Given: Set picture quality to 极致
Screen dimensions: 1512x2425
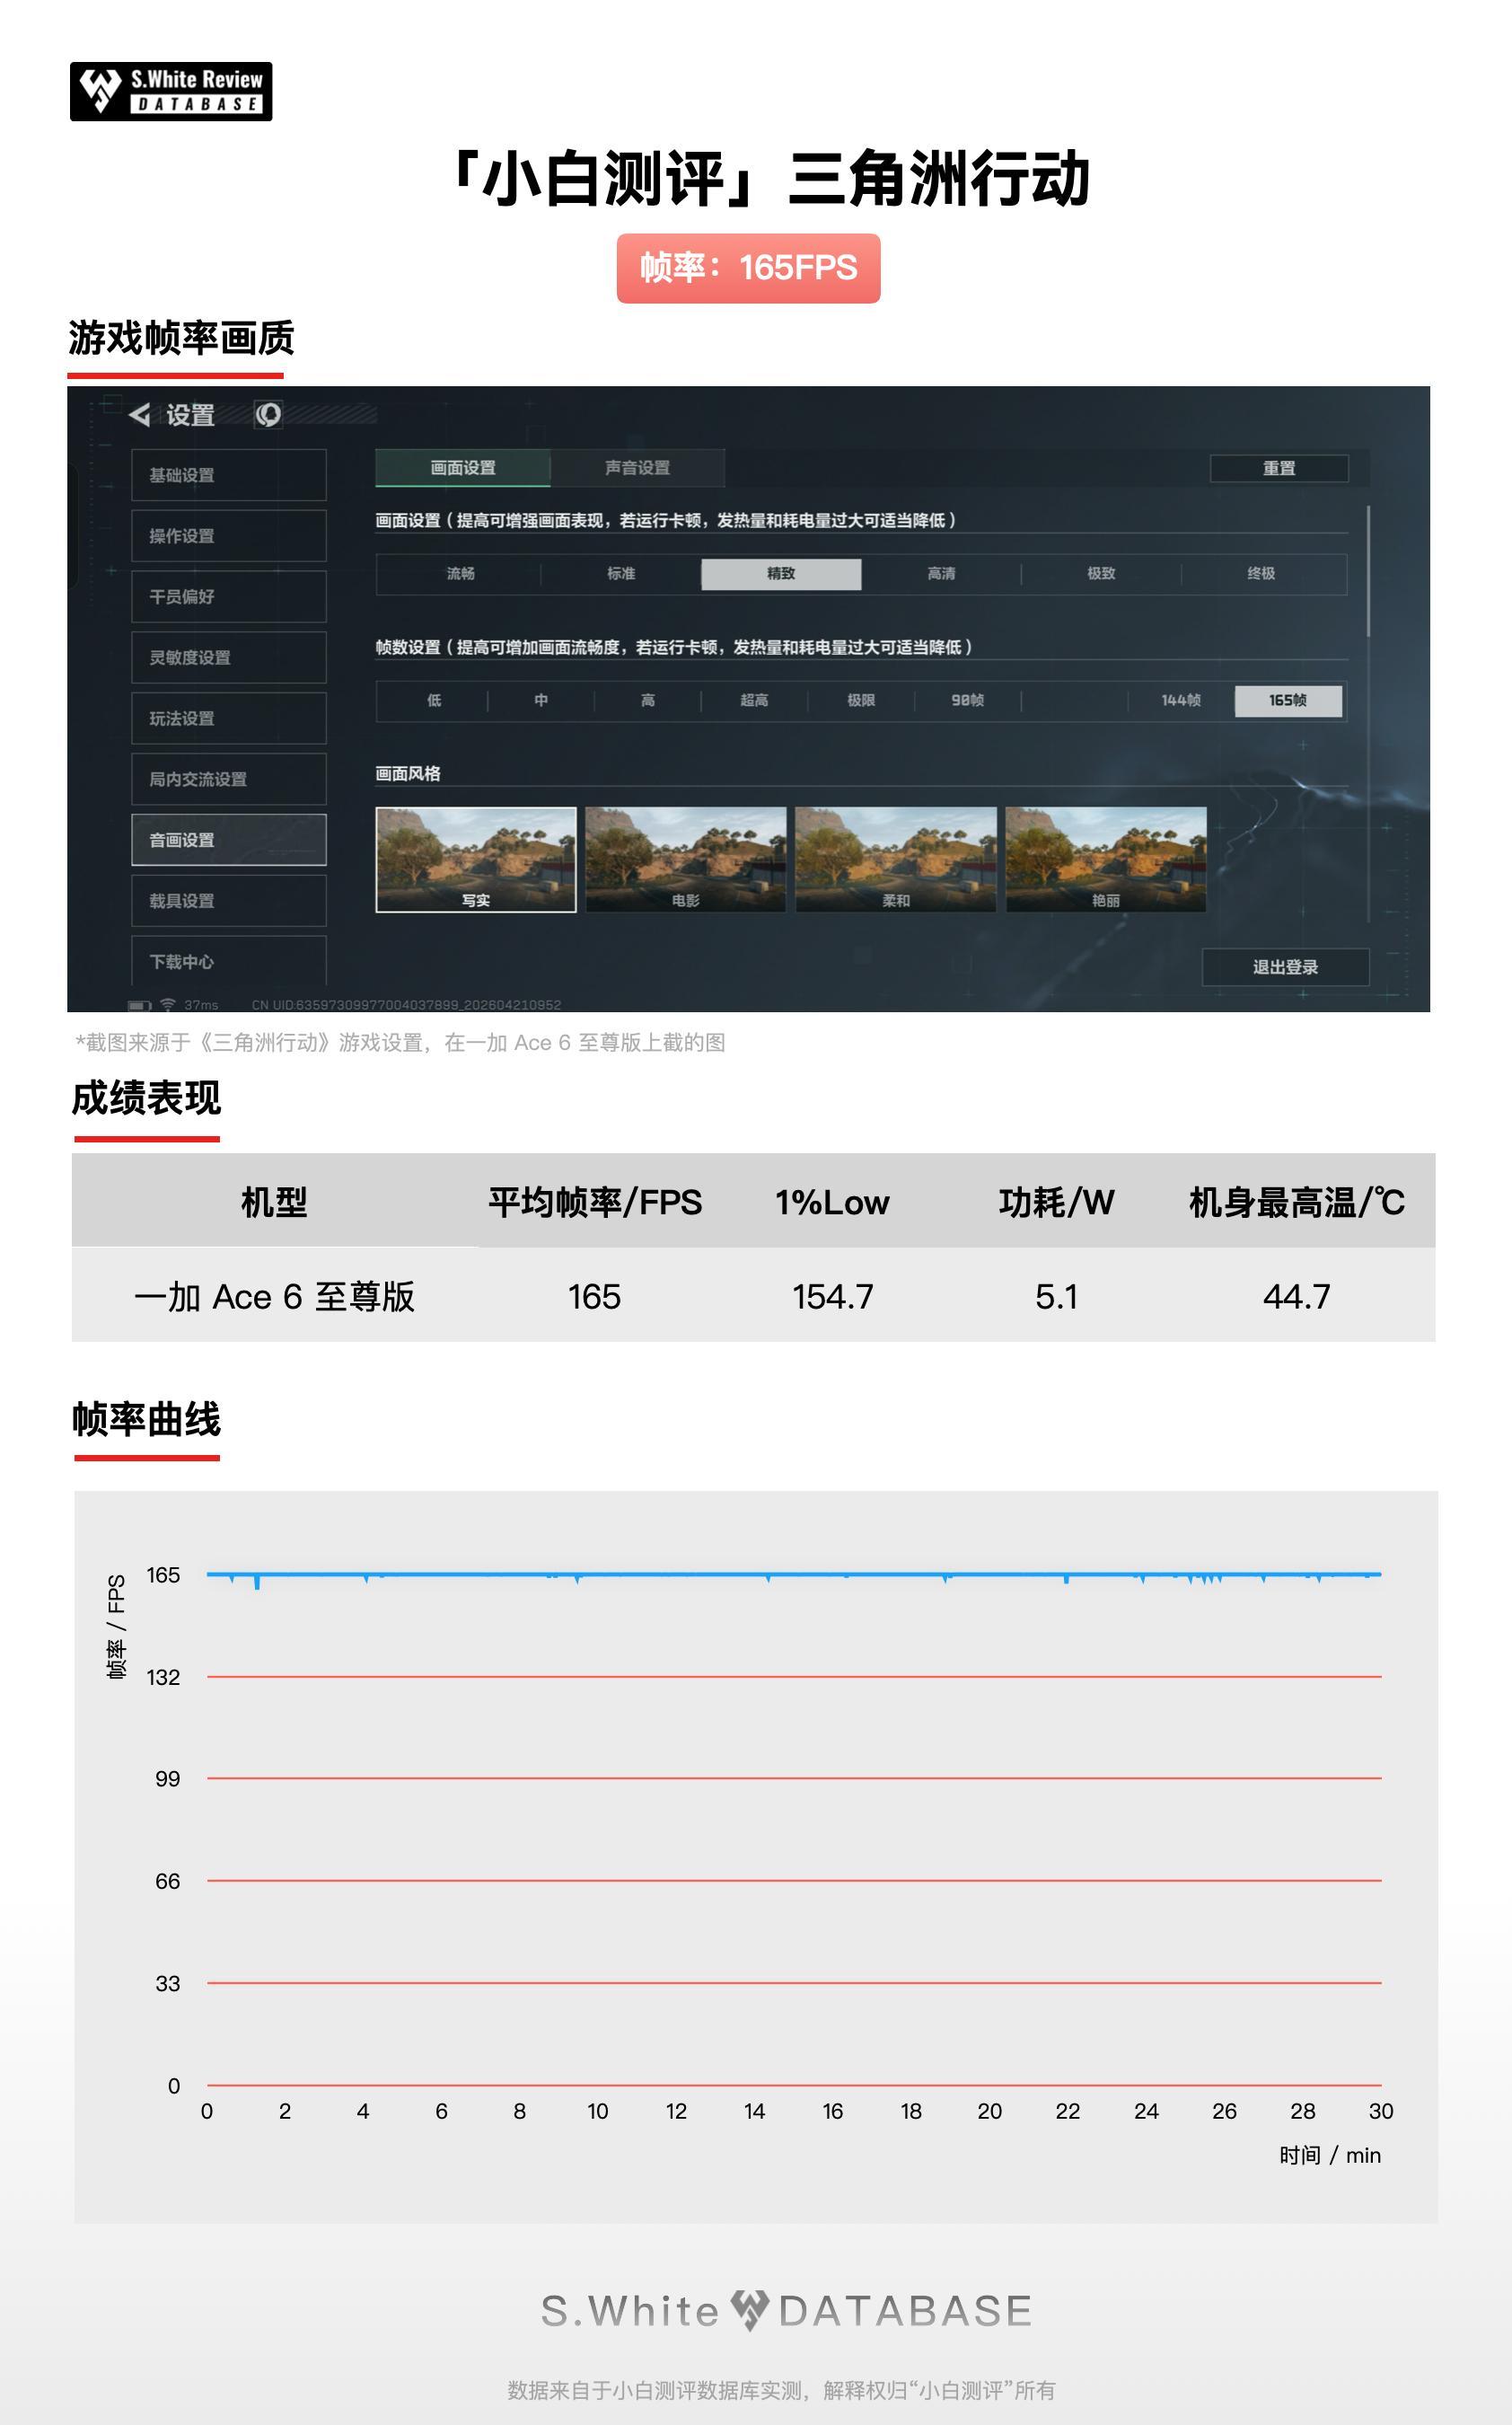Looking at the screenshot, I should 1101,574.
